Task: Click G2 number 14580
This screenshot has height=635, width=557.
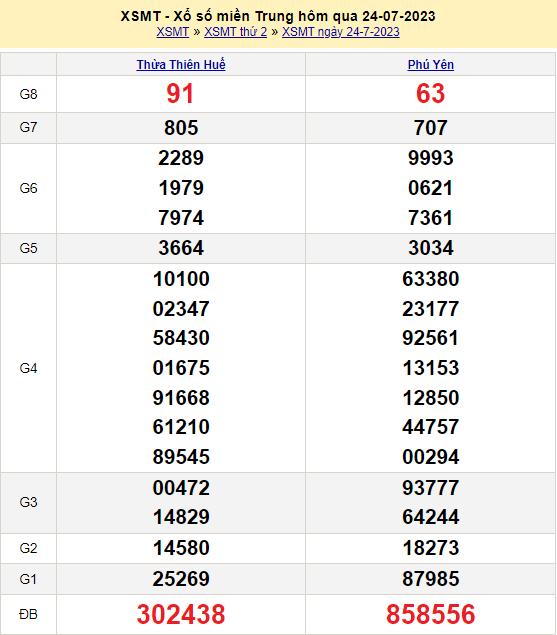Action: (x=181, y=548)
